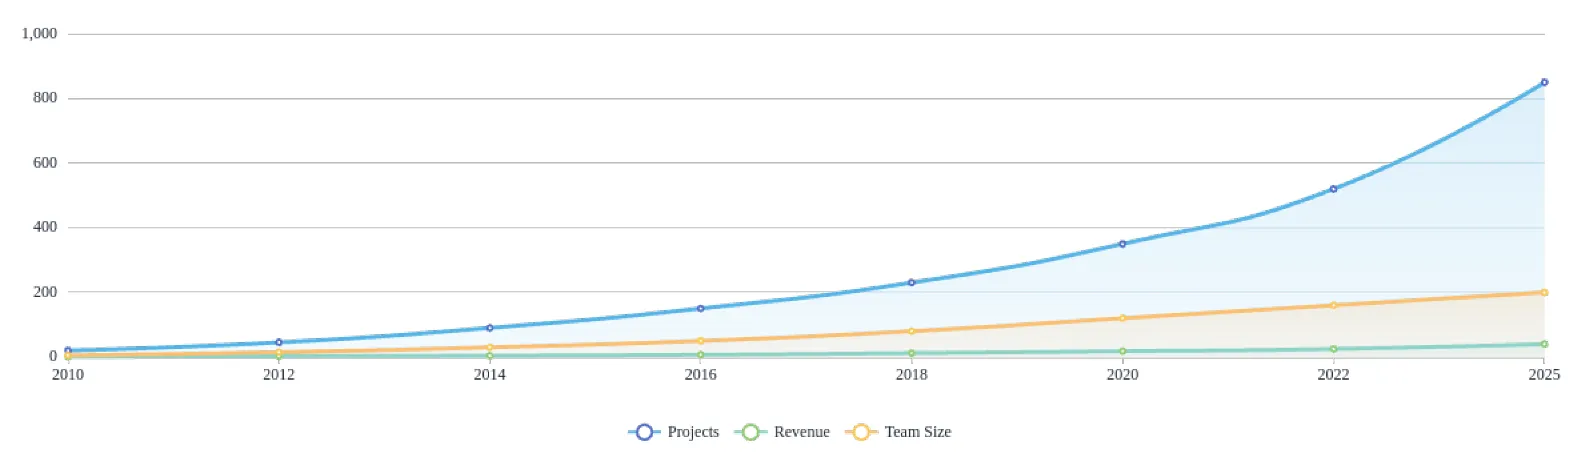Click the 2022 x-axis label
The width and height of the screenshot is (1580, 459).
point(1333,375)
